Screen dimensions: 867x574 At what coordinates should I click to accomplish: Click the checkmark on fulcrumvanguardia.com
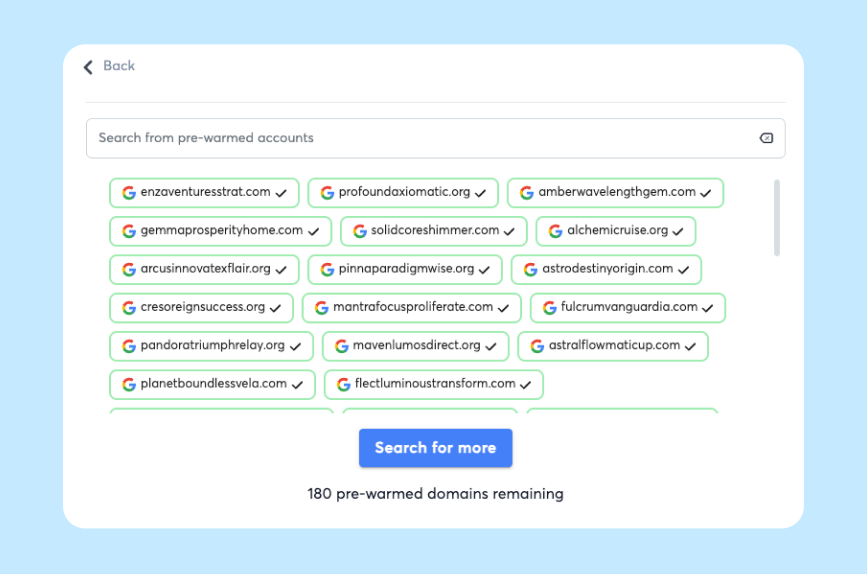(708, 309)
